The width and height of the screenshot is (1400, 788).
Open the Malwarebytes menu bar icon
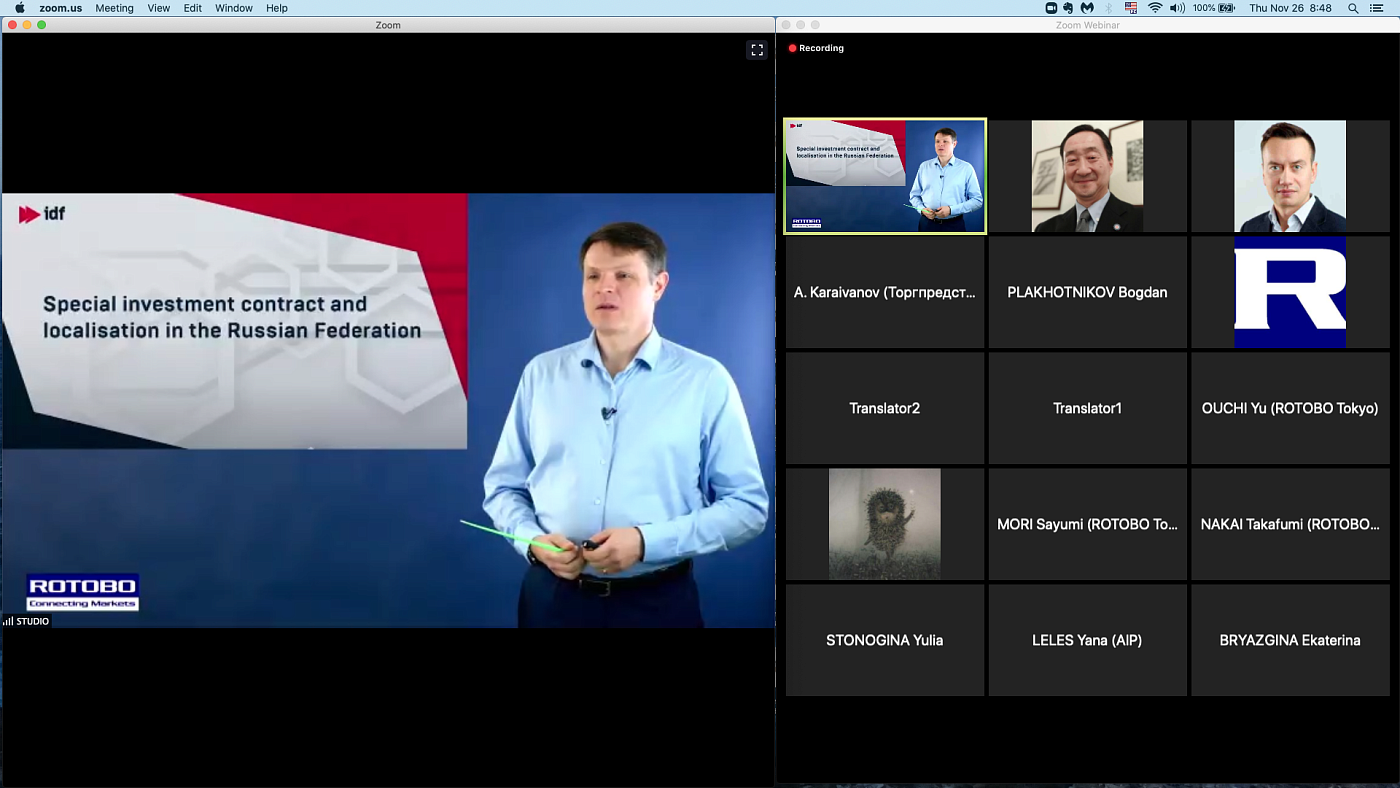coord(1088,8)
